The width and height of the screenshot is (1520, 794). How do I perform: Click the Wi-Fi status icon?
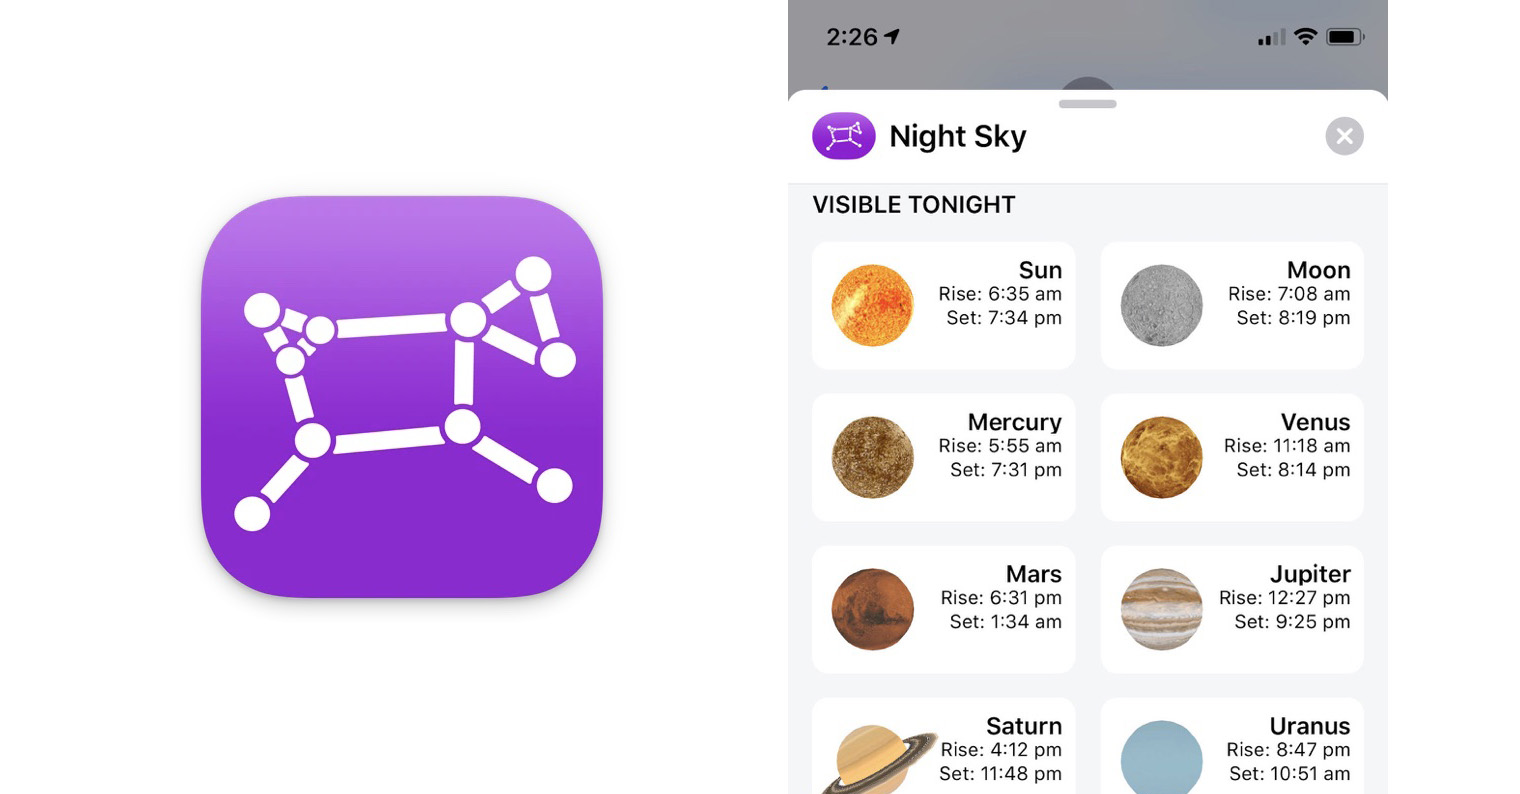[1305, 37]
